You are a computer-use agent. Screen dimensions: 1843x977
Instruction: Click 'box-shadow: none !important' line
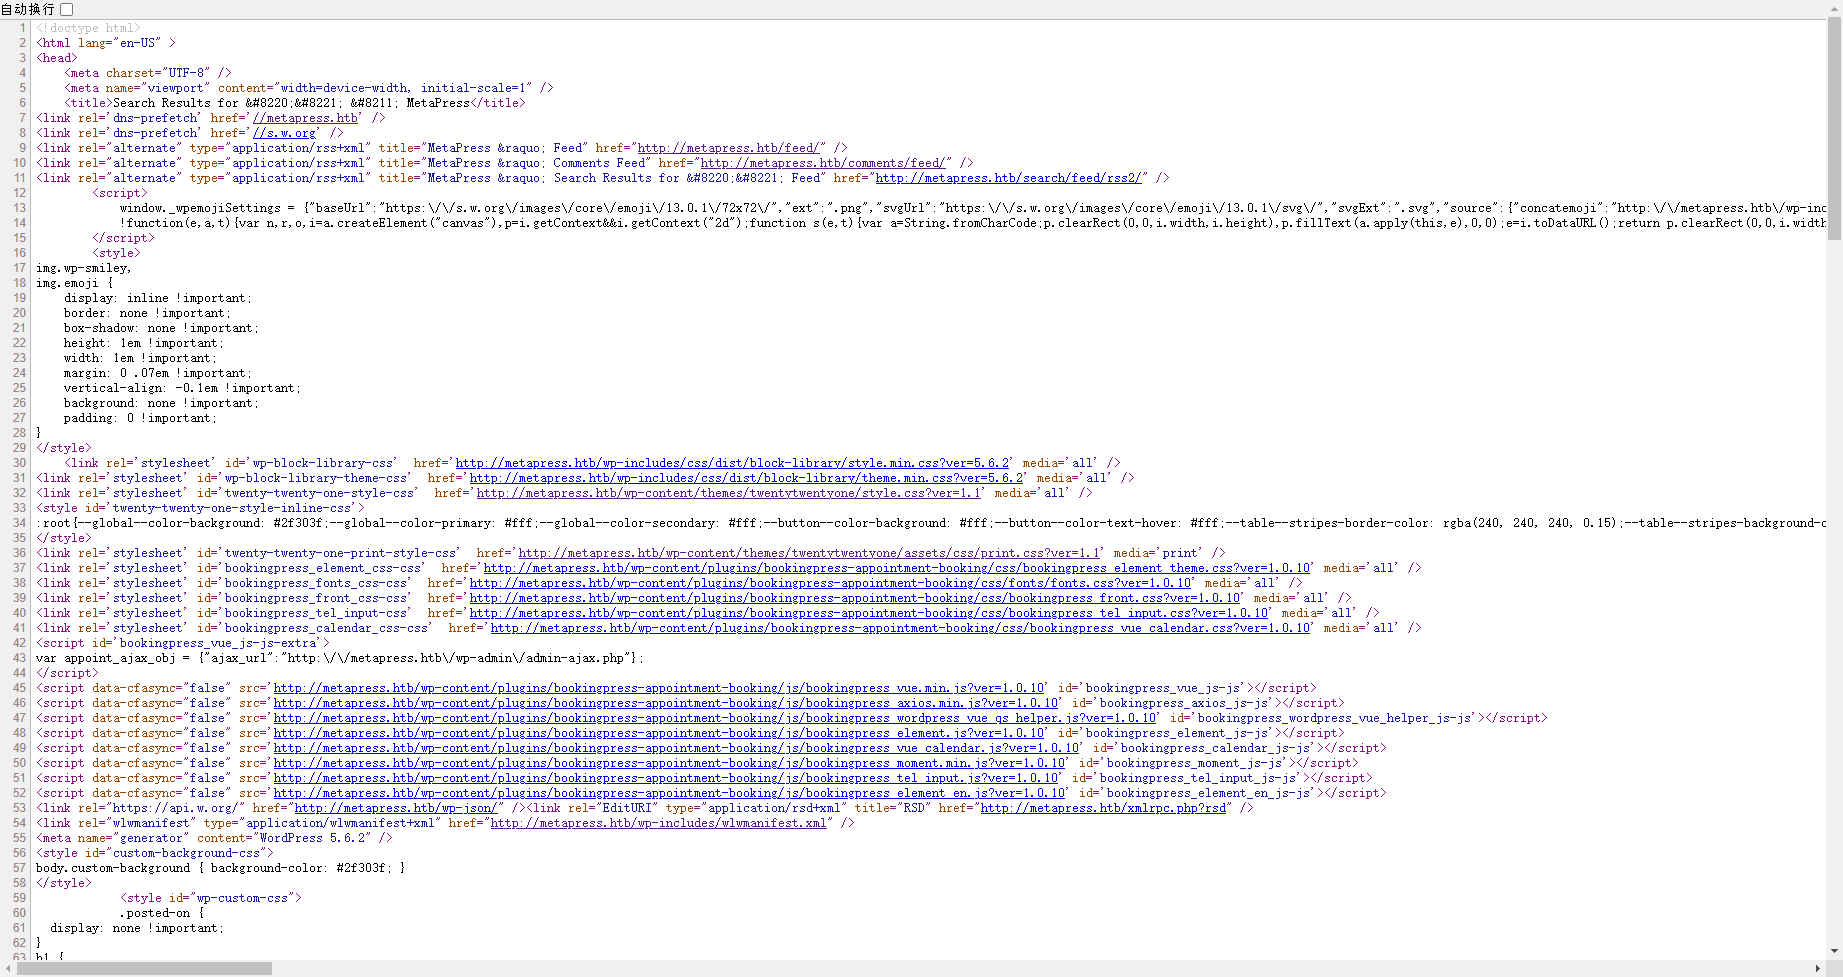161,328
